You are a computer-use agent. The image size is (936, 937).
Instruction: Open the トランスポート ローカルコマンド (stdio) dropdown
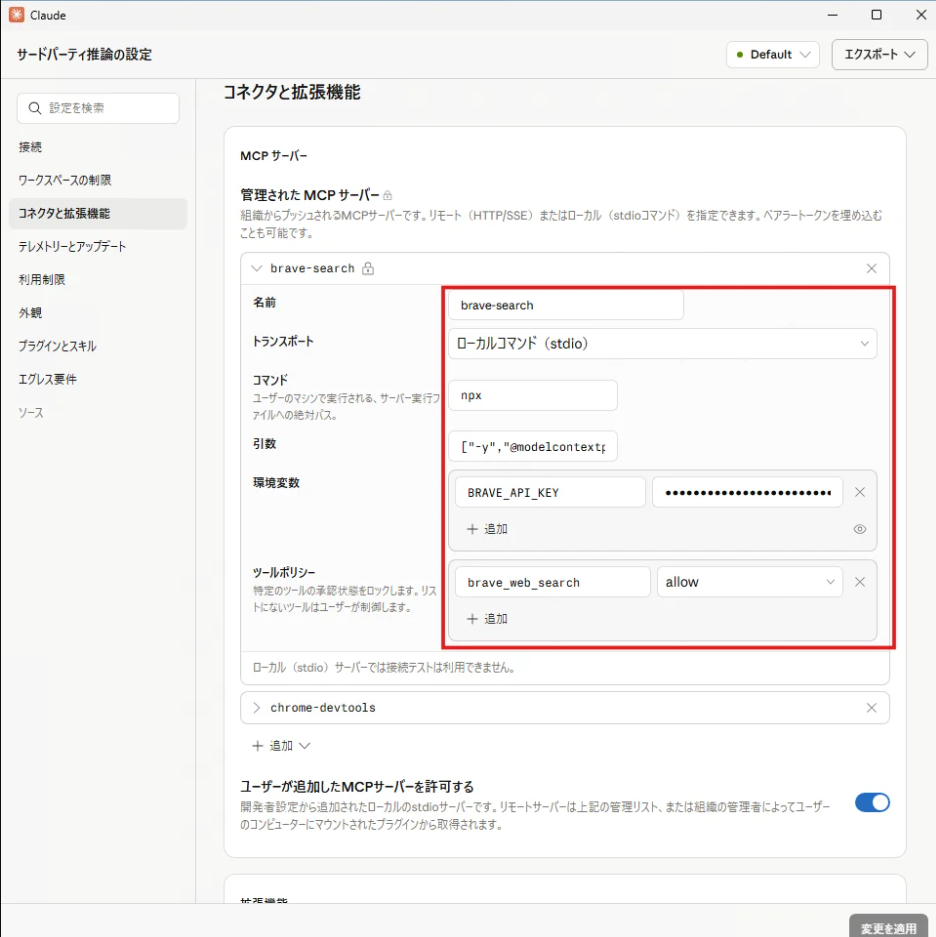[662, 344]
